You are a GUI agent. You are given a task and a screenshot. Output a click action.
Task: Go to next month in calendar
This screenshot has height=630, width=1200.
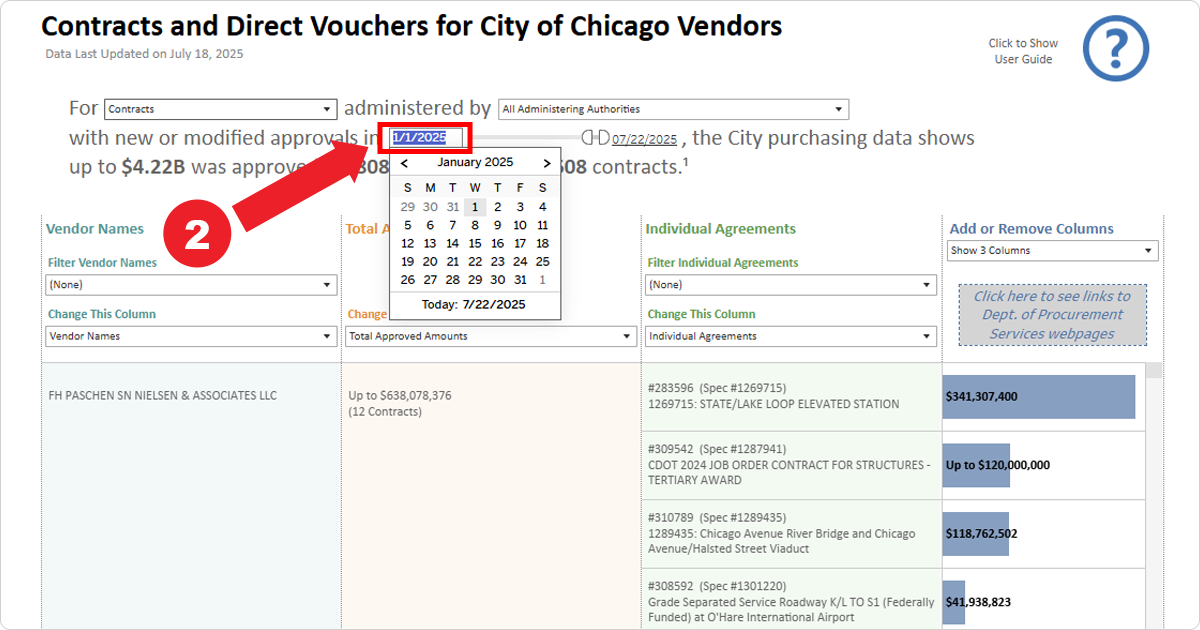[547, 163]
